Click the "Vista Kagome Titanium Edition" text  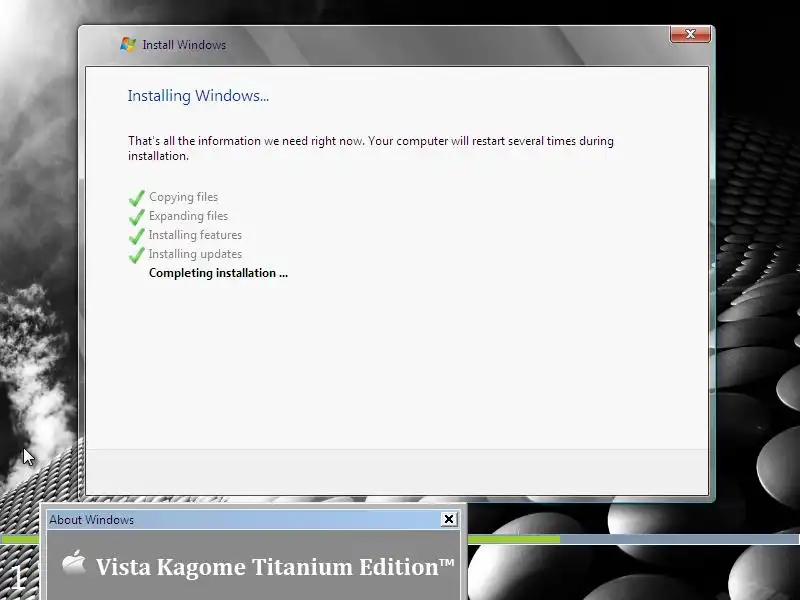(275, 566)
